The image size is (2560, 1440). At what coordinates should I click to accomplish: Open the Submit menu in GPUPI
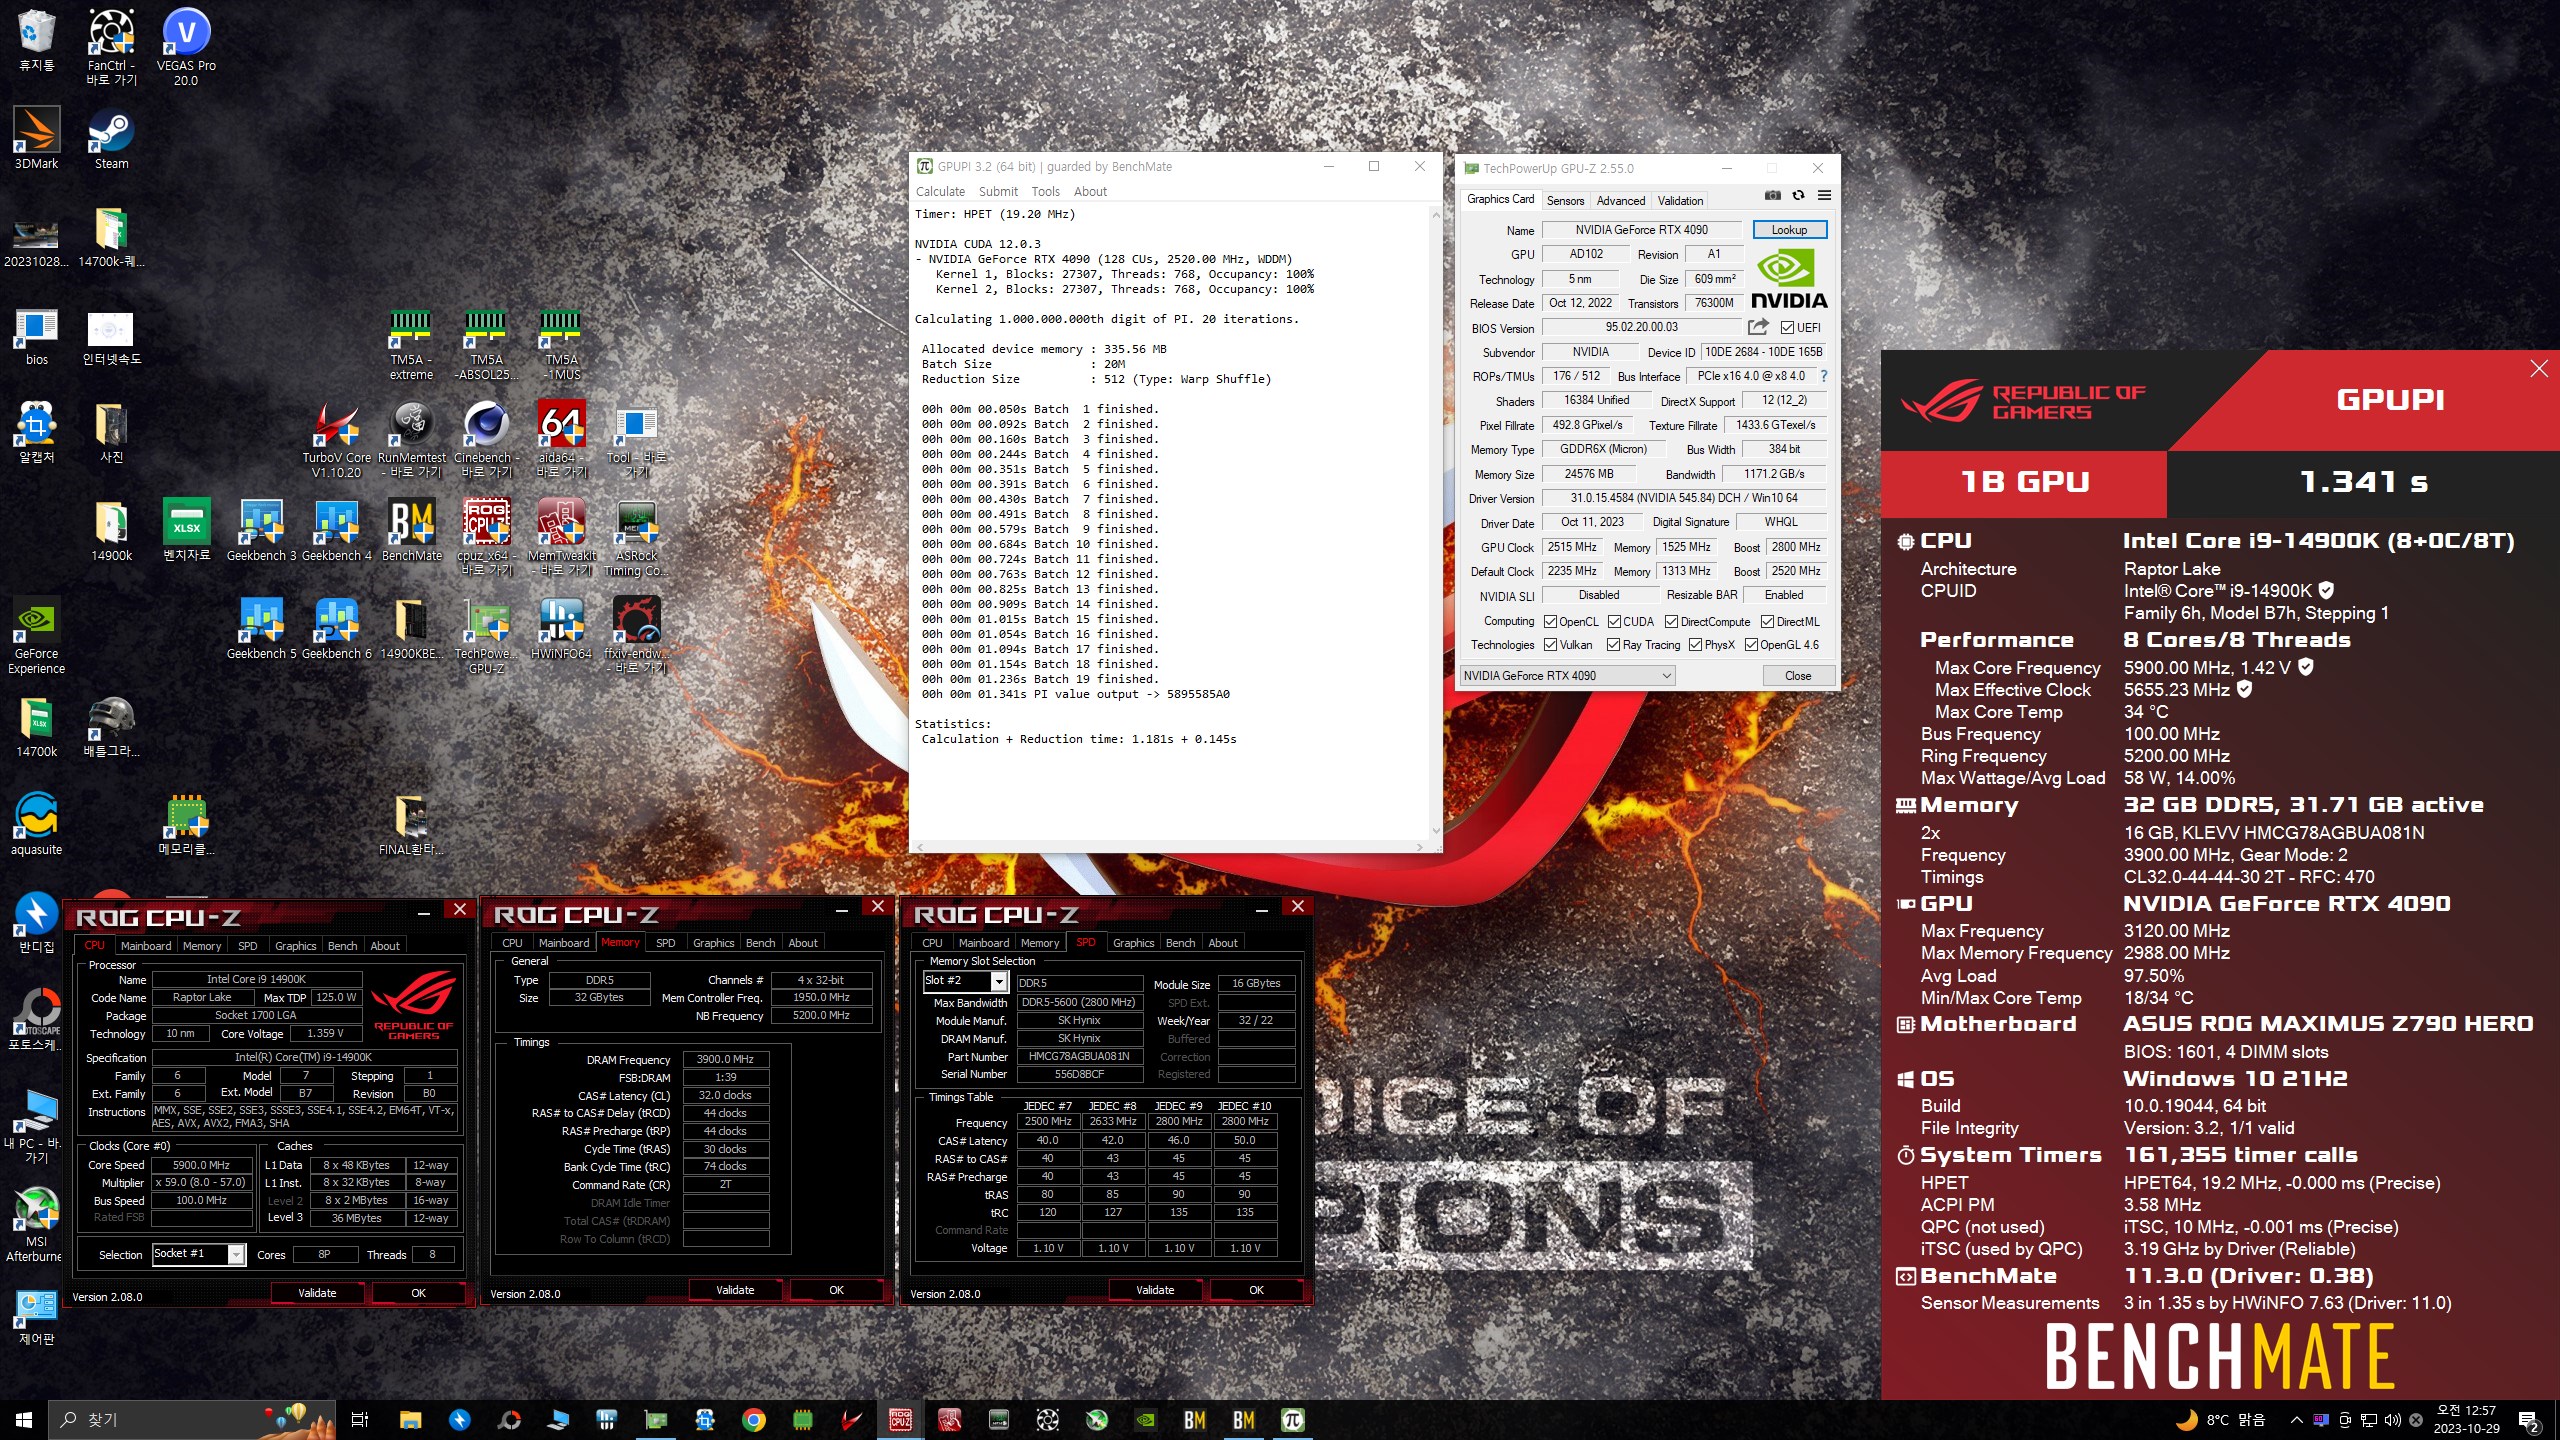pyautogui.click(x=998, y=191)
